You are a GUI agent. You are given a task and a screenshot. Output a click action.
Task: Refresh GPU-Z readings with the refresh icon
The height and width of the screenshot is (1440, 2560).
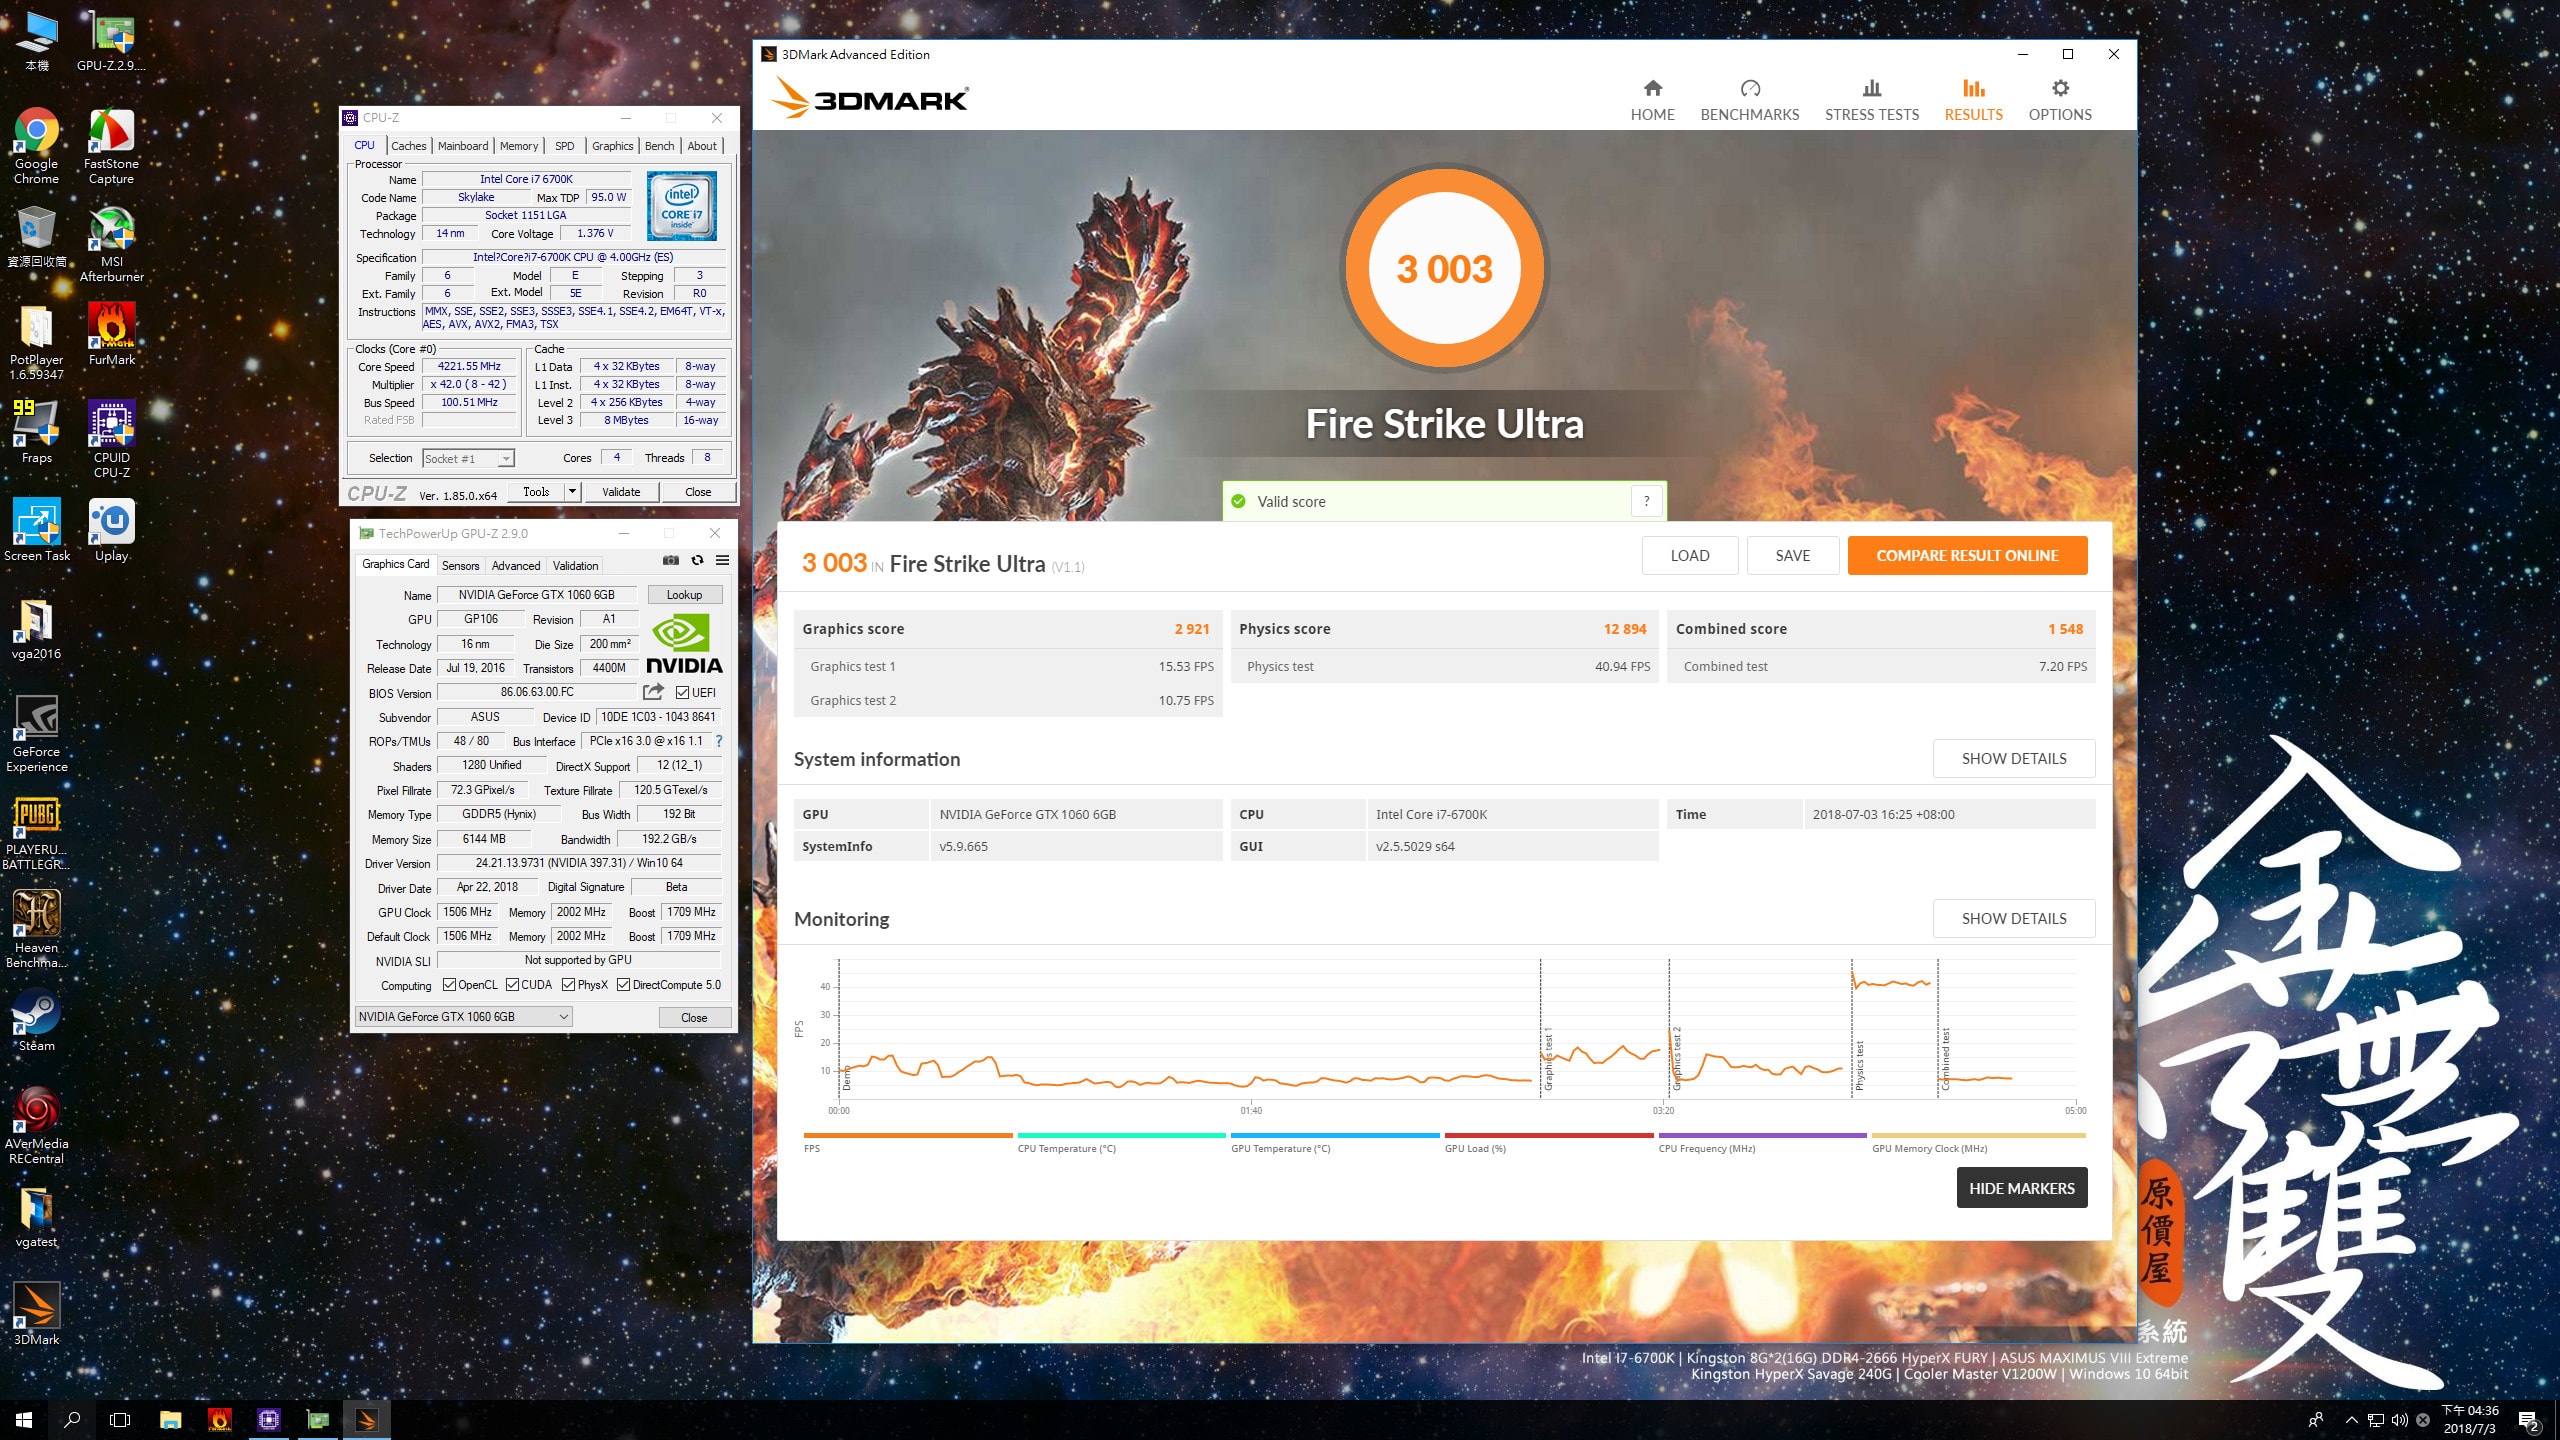[x=697, y=560]
